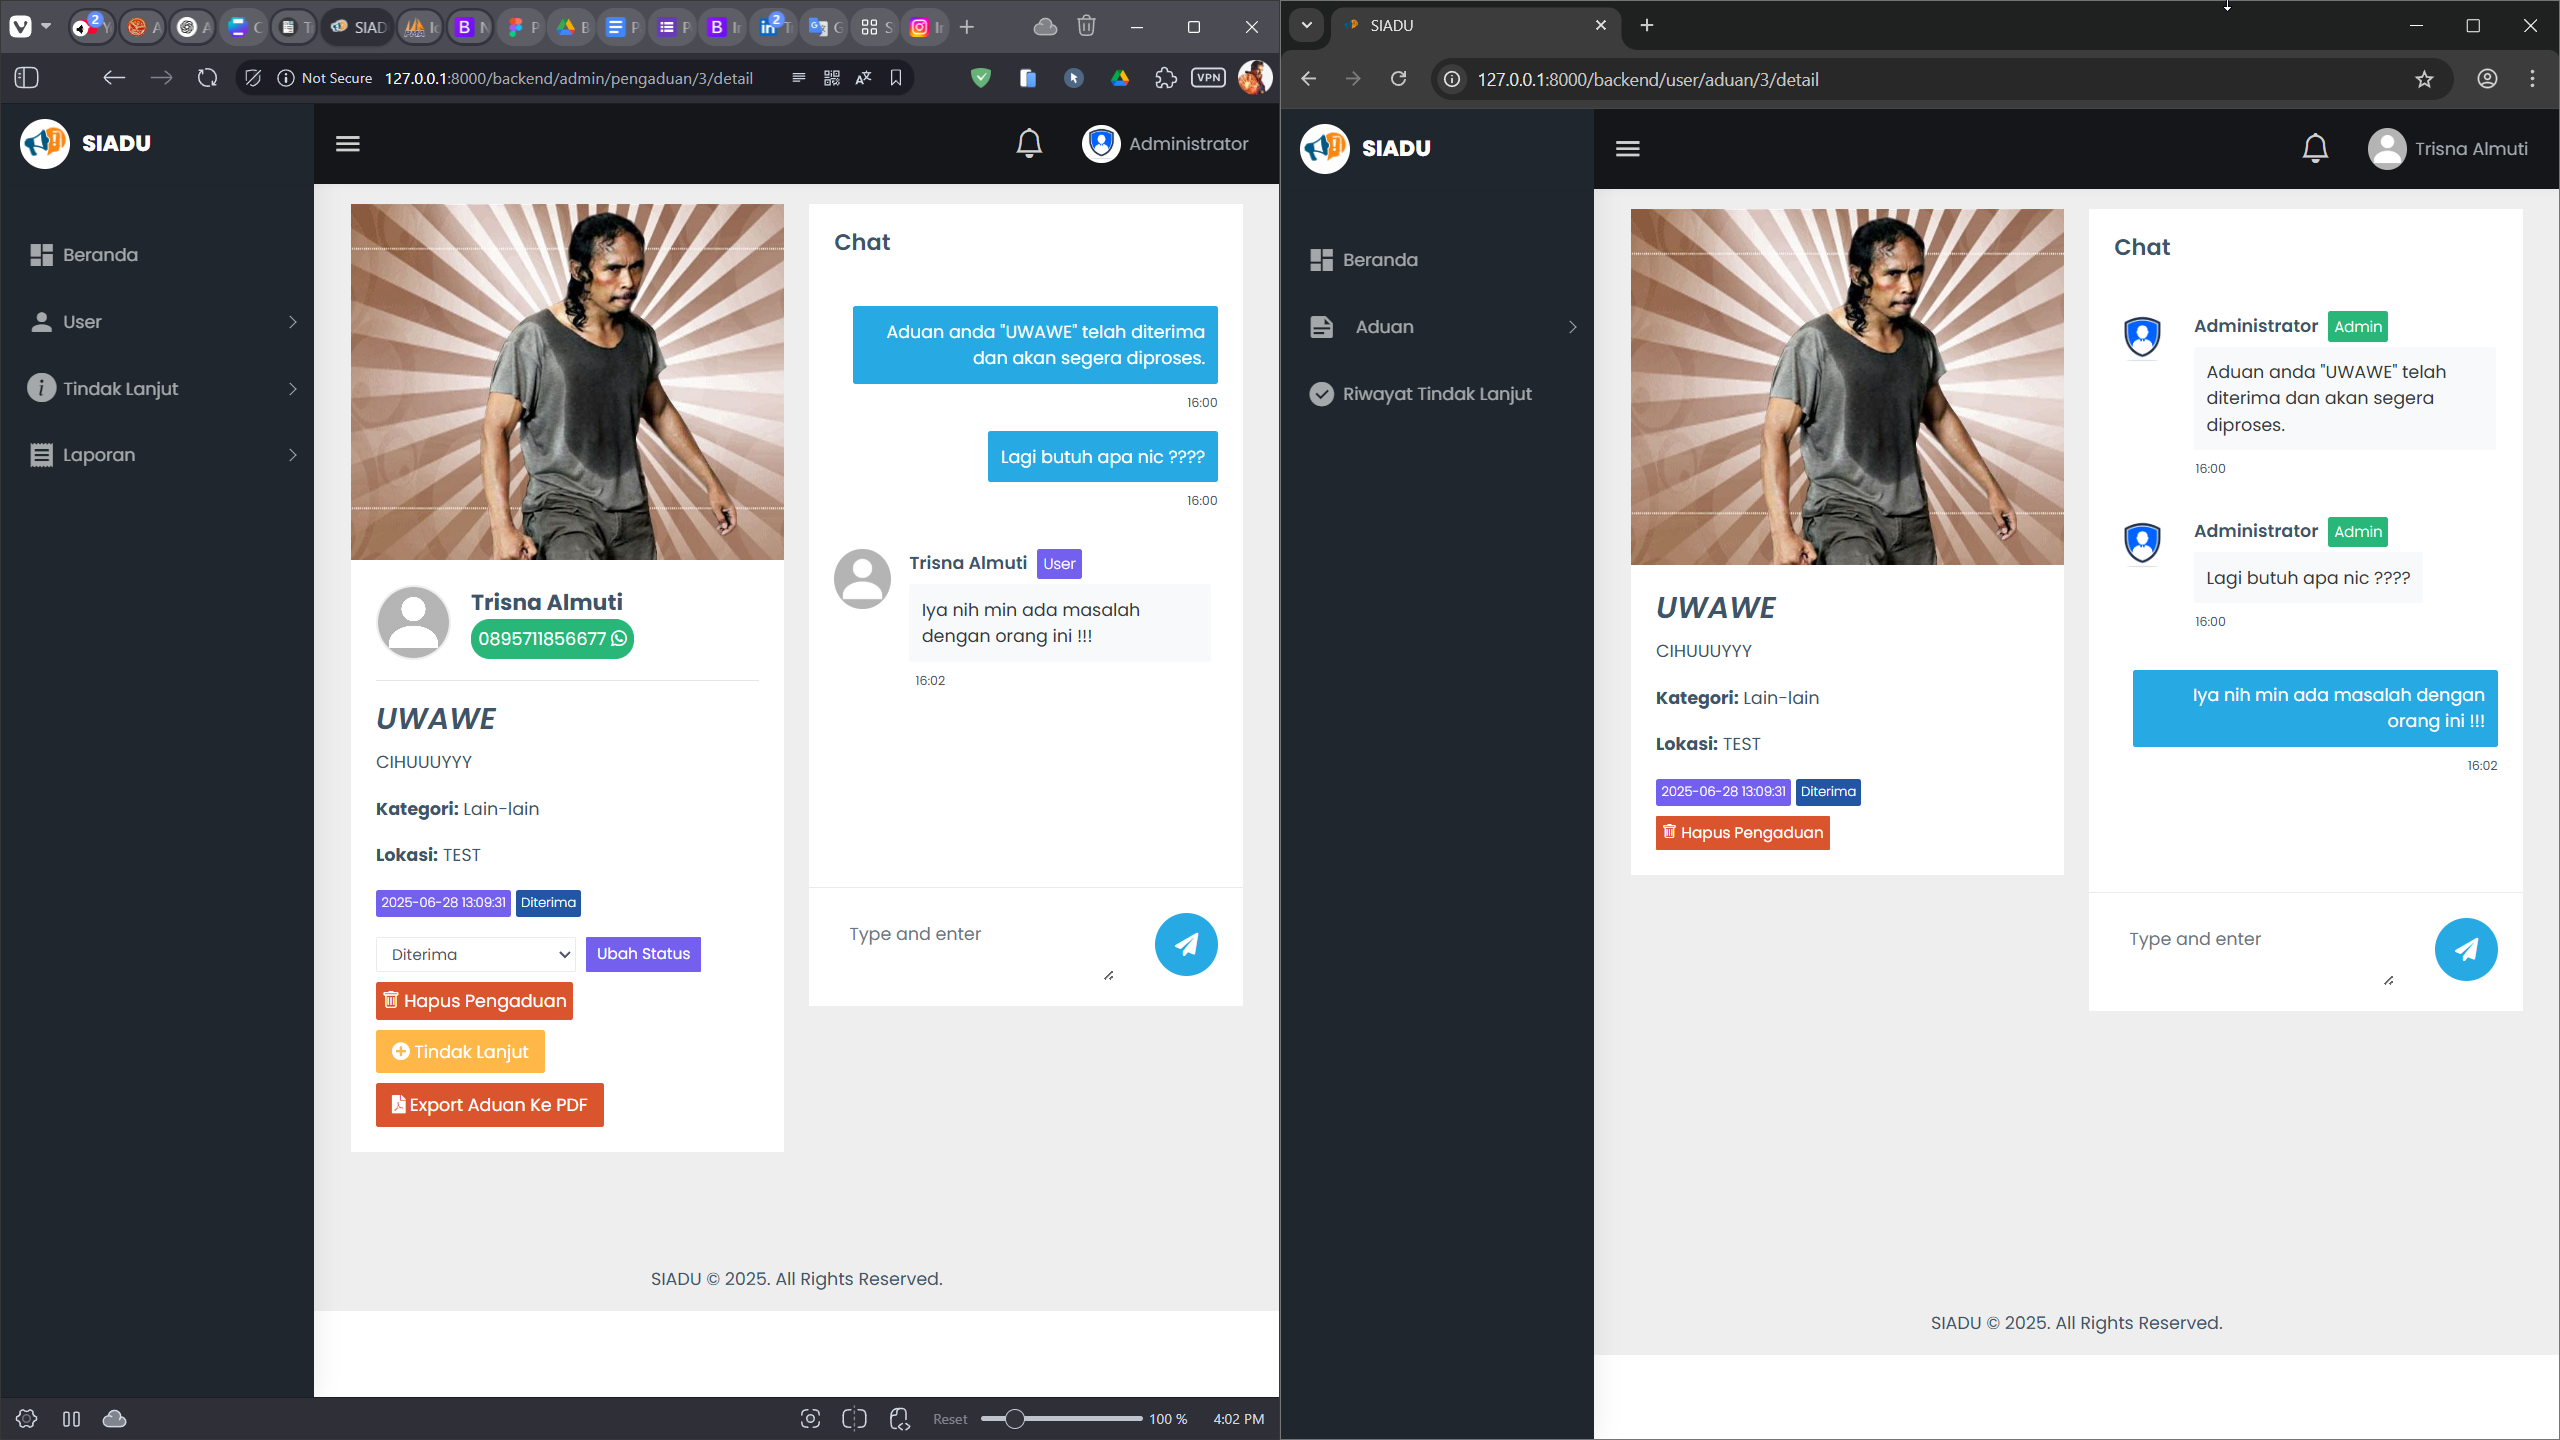This screenshot has height=1440, width=2560.
Task: Toggle user sidebar hamburger menu
Action: tap(1628, 149)
